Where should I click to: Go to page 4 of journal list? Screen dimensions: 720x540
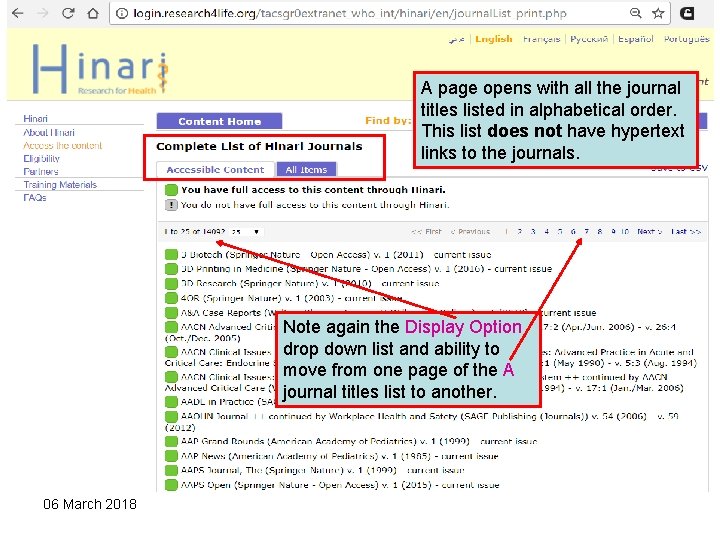(x=546, y=231)
